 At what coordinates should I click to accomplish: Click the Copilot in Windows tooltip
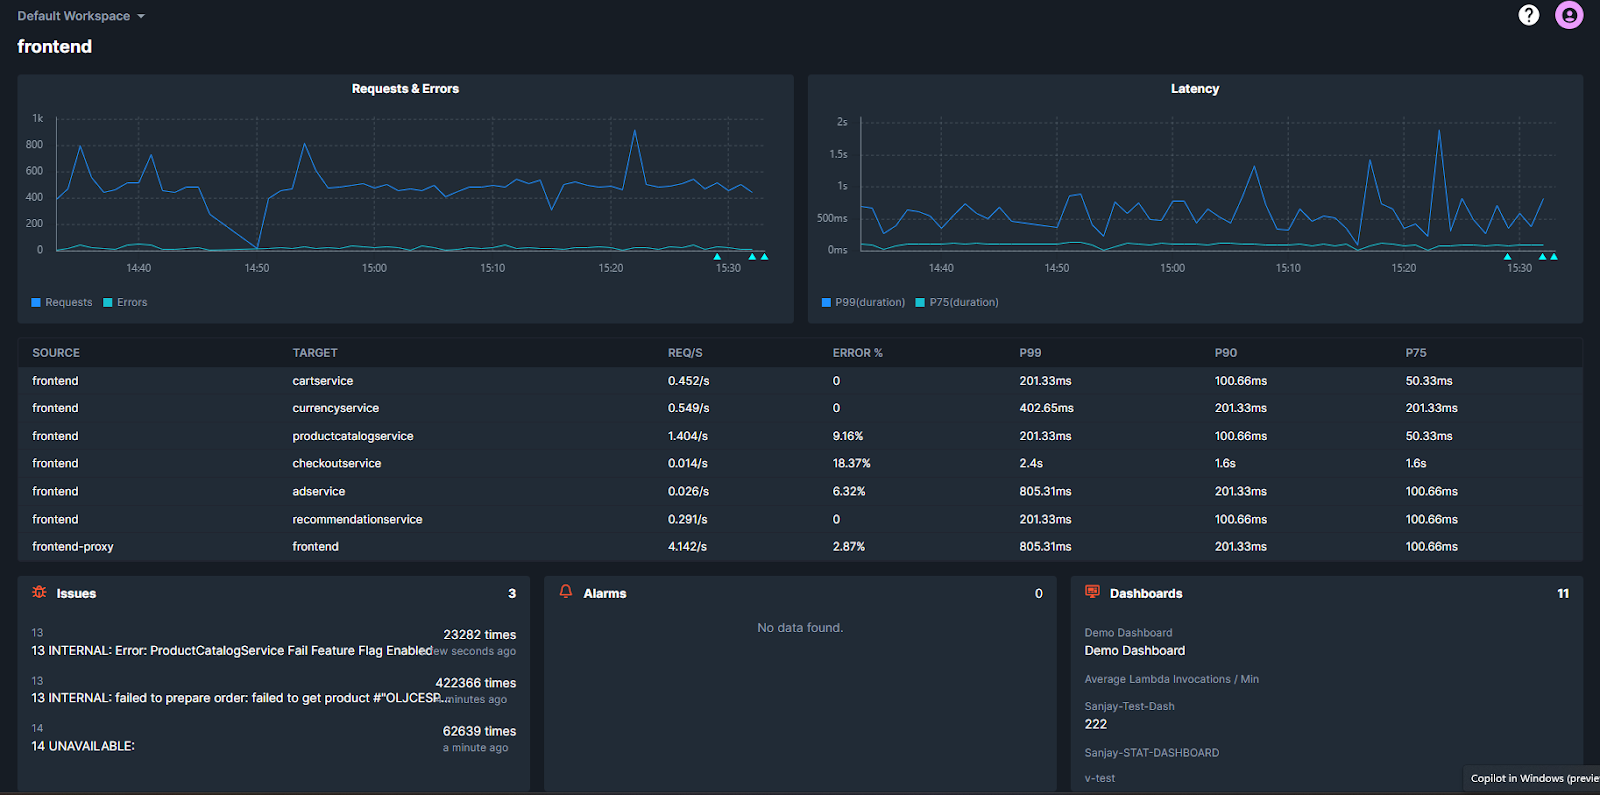tap(1532, 778)
